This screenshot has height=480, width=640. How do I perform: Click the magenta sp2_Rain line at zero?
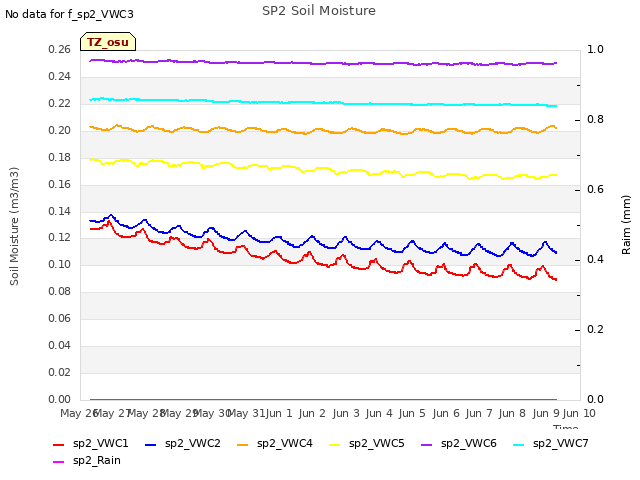[322, 400]
